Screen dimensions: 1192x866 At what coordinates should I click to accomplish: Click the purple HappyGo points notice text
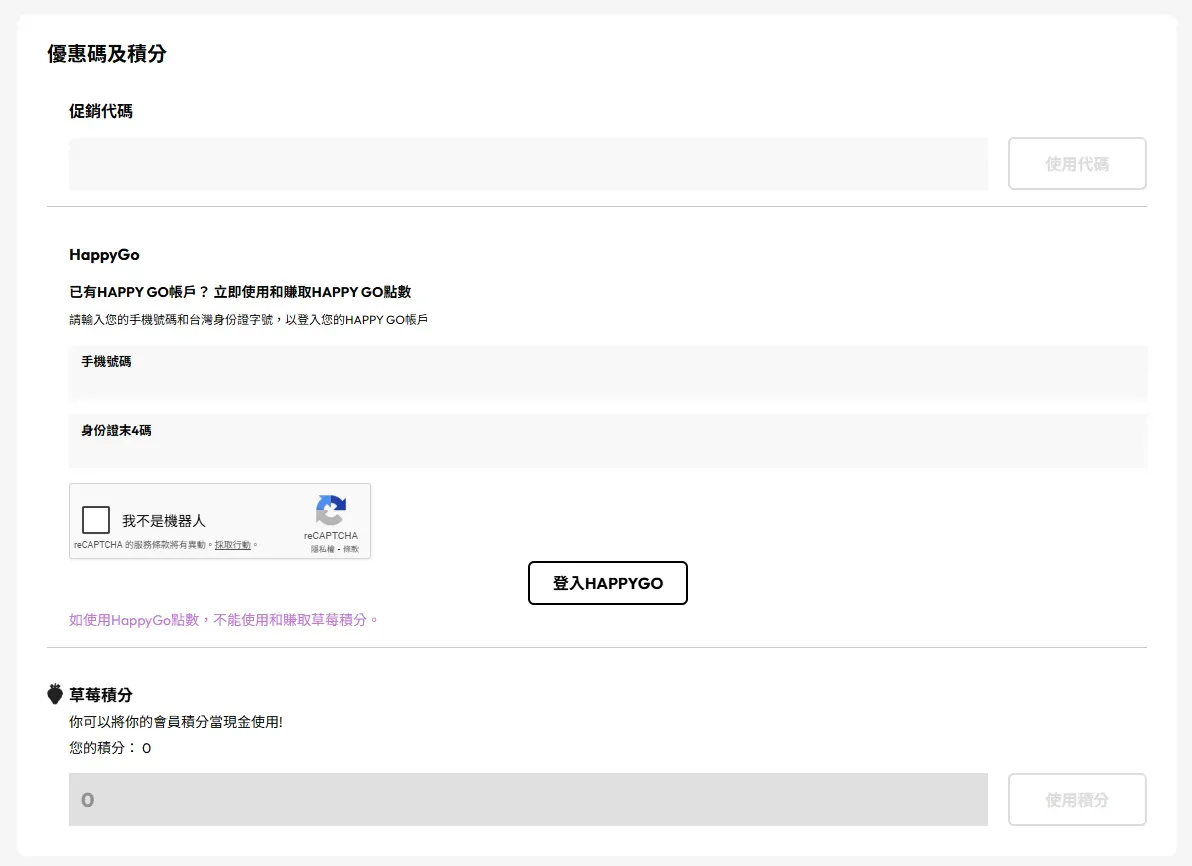tap(224, 620)
